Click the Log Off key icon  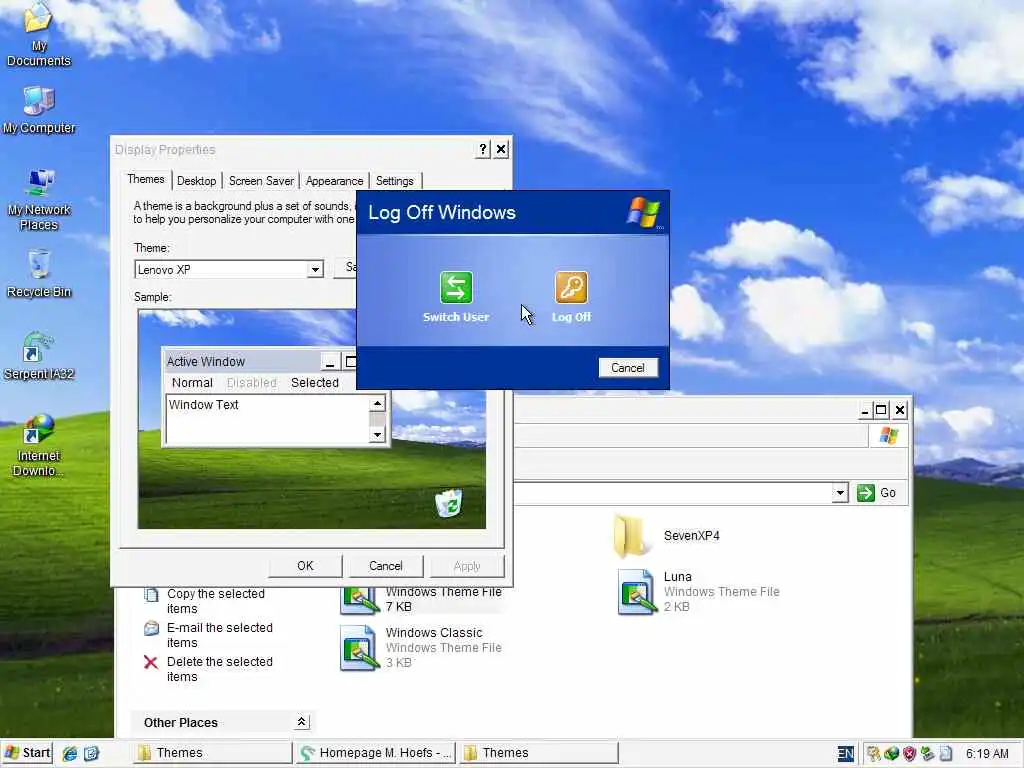(571, 287)
